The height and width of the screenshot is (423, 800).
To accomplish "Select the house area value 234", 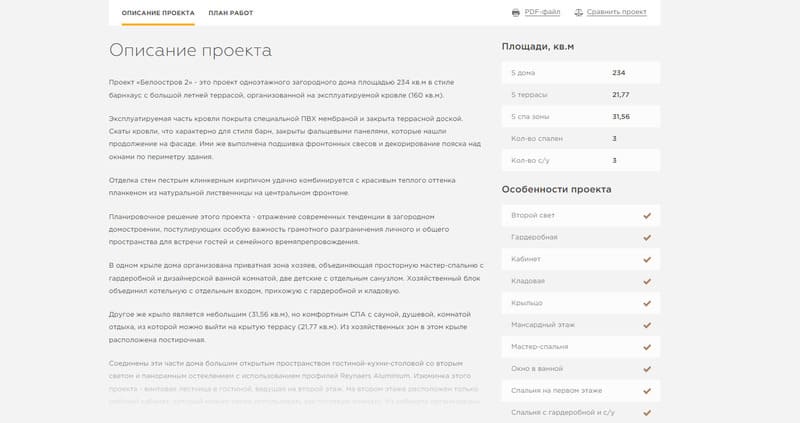I will pyautogui.click(x=618, y=73).
